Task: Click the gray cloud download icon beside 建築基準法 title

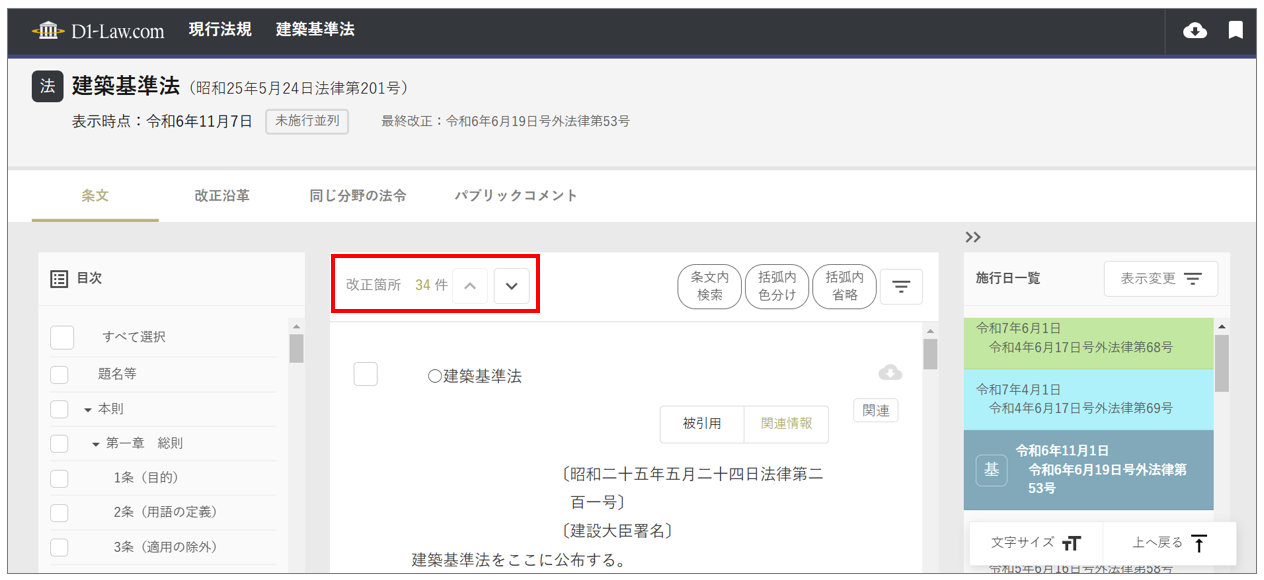Action: (x=889, y=373)
